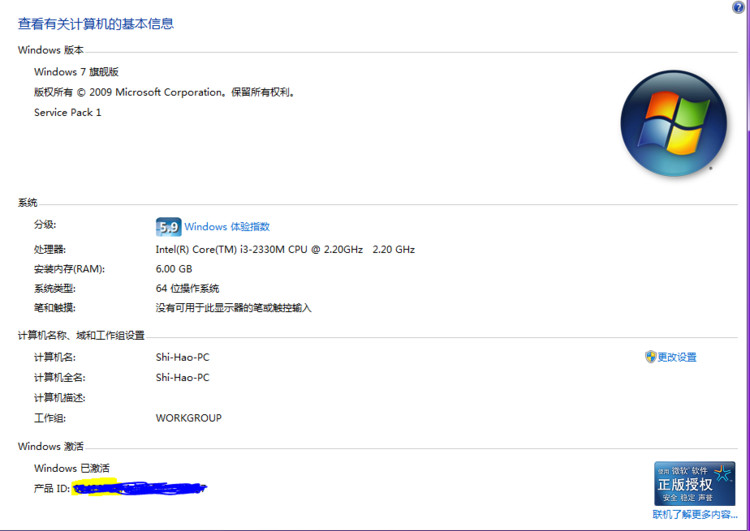Click the Service Pack 1 text

point(67,113)
